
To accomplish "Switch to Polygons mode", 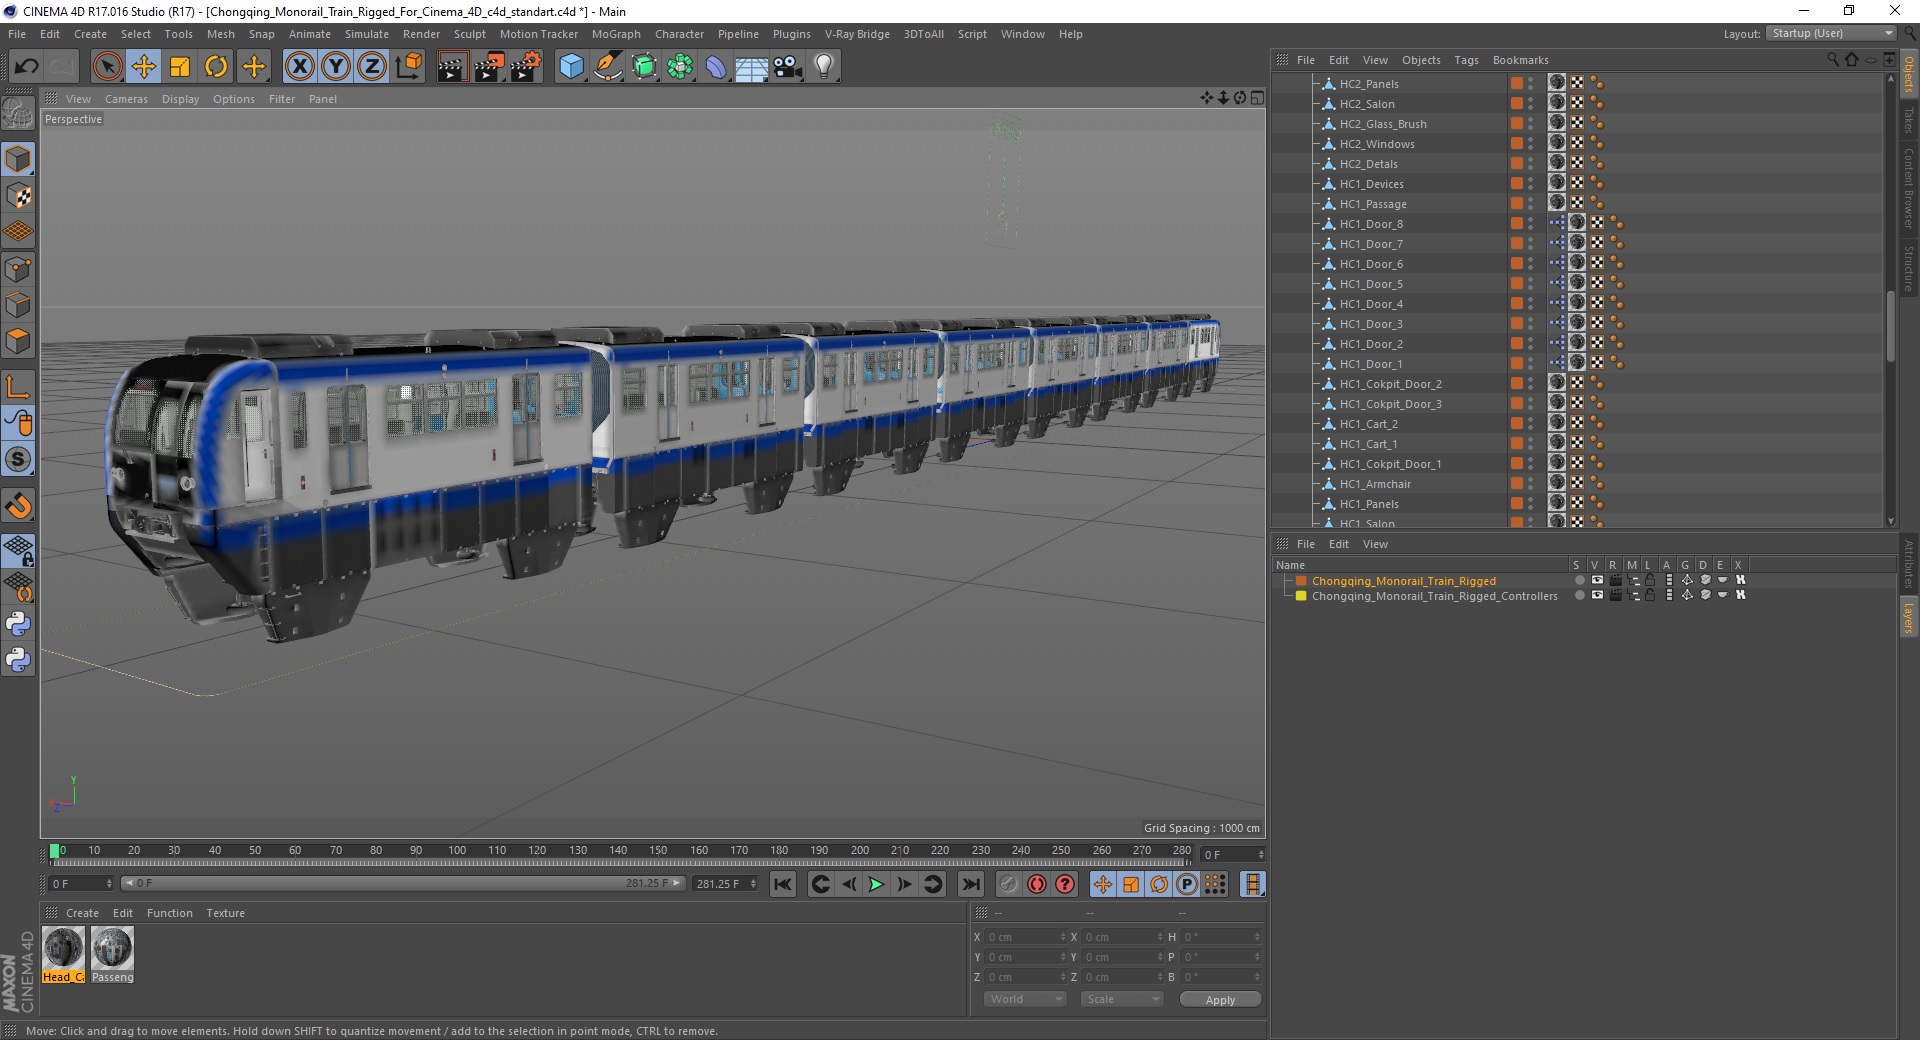I will 18,341.
